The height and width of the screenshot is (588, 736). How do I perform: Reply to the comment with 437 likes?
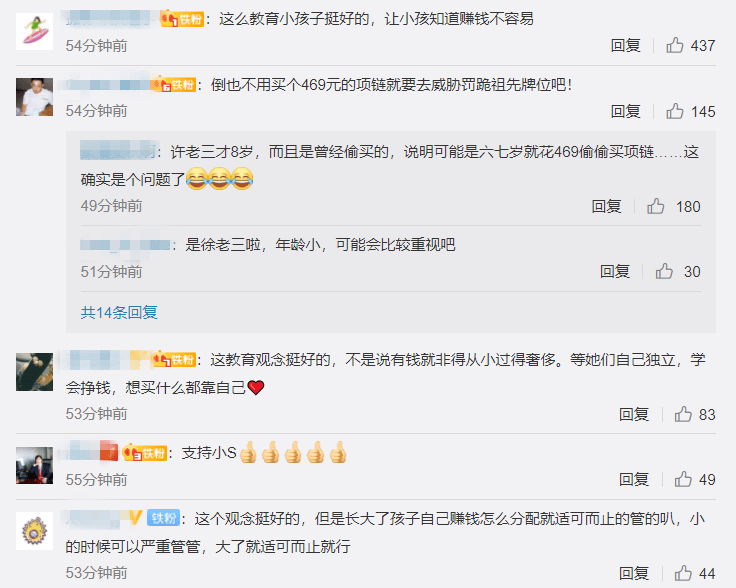(x=625, y=46)
